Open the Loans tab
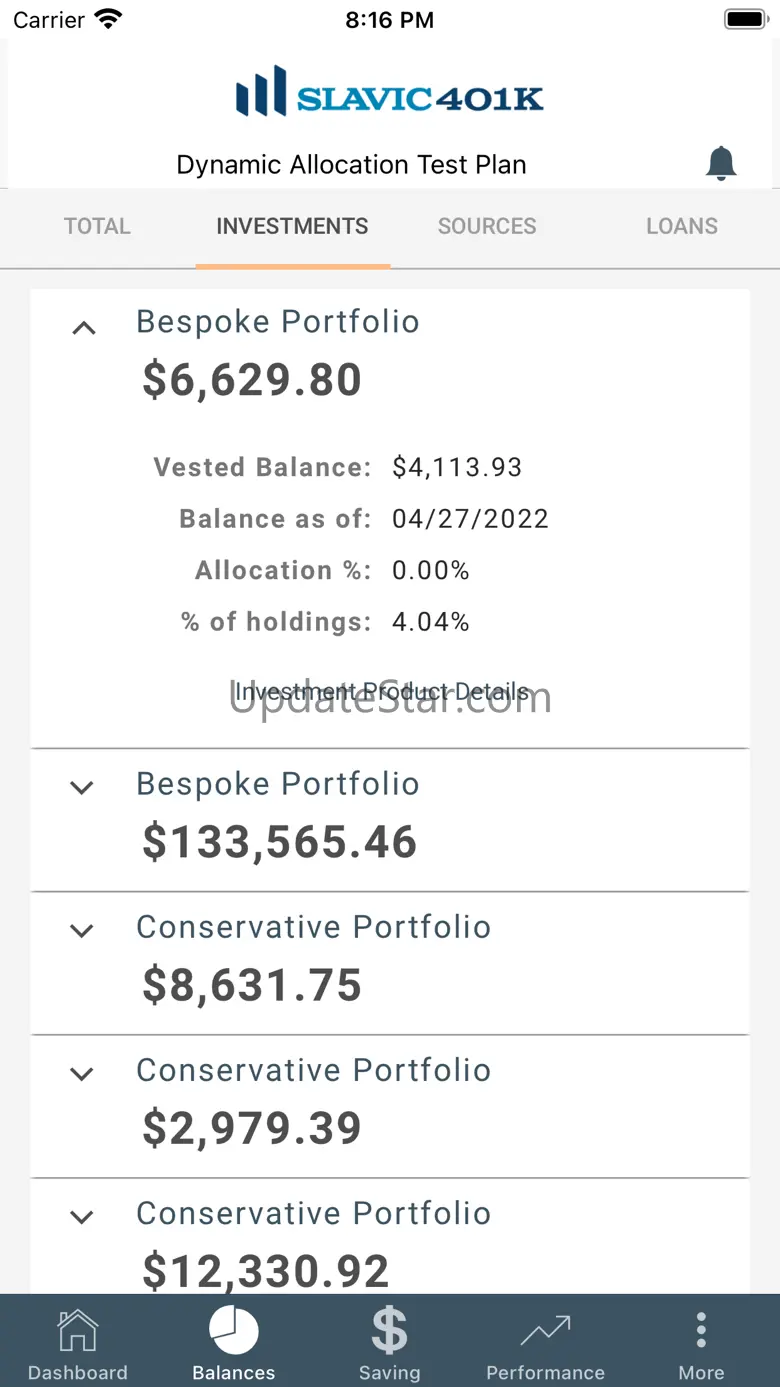This screenshot has height=1387, width=780. [x=682, y=227]
